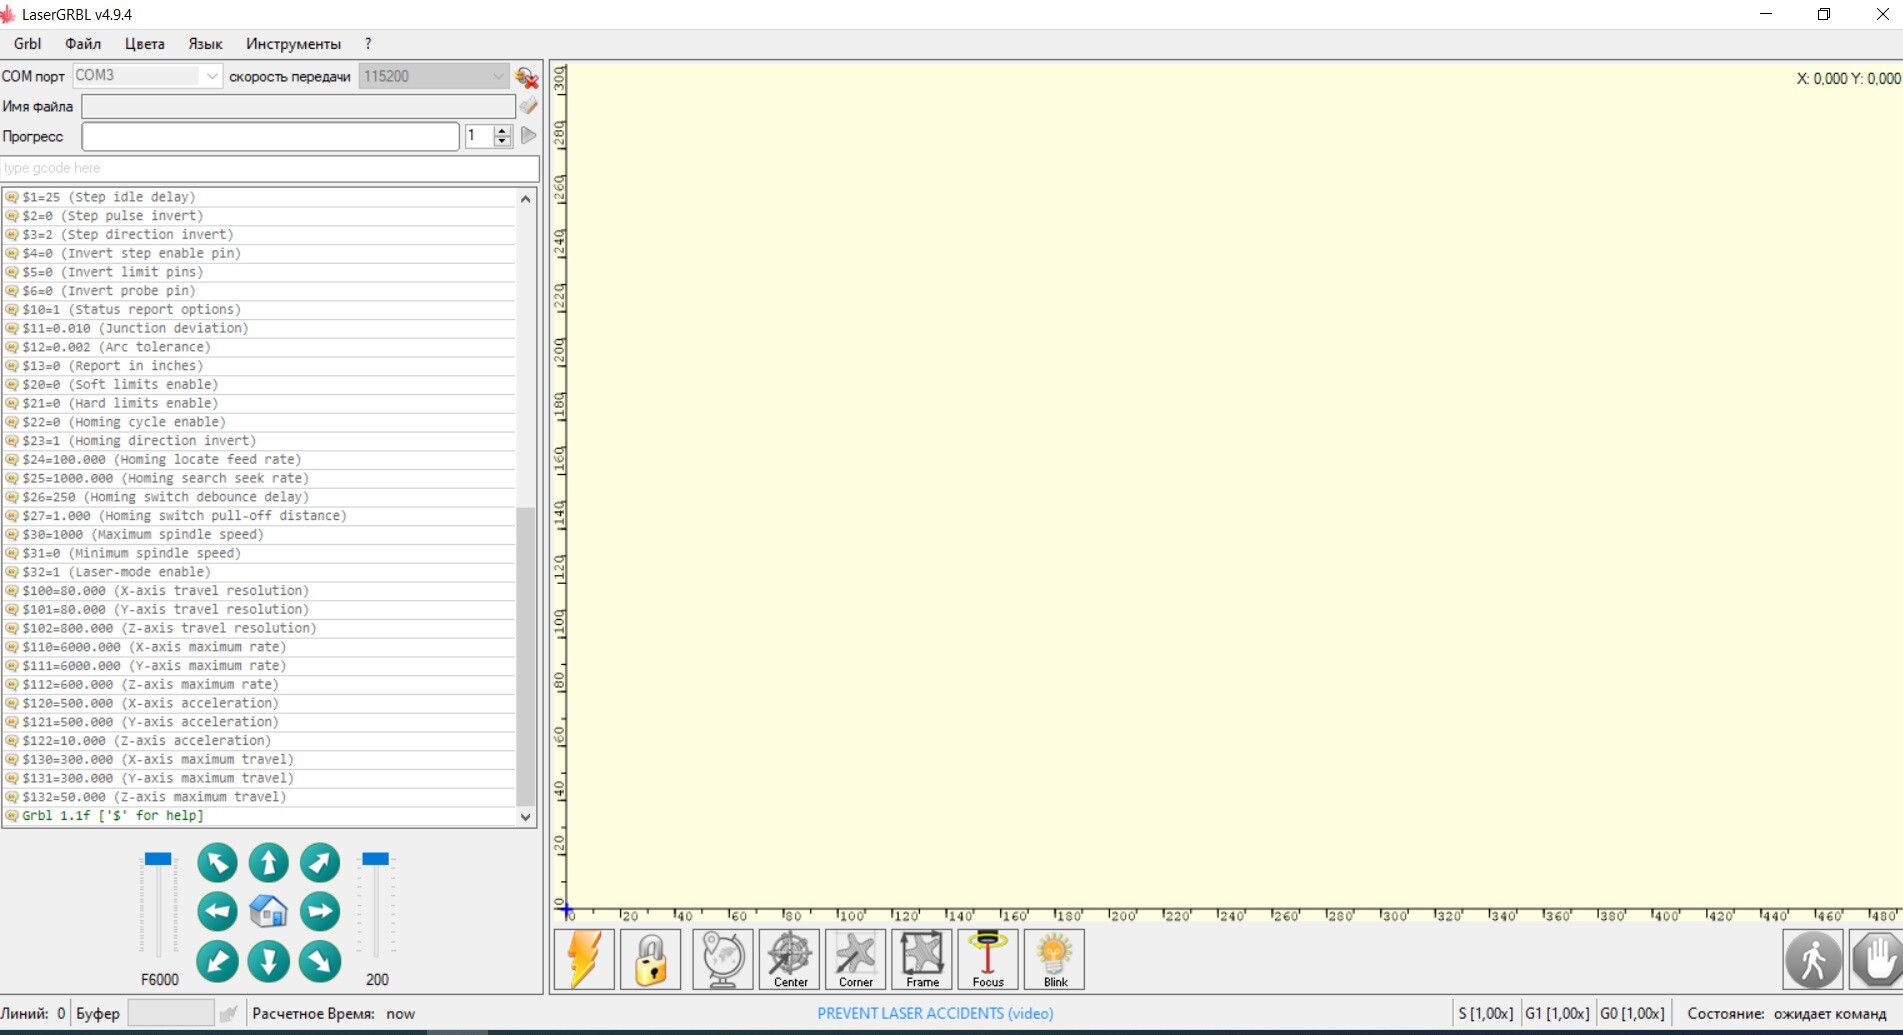This screenshot has height=1035, width=1903.
Task: Click the disconnect plug icon
Action: 526,77
